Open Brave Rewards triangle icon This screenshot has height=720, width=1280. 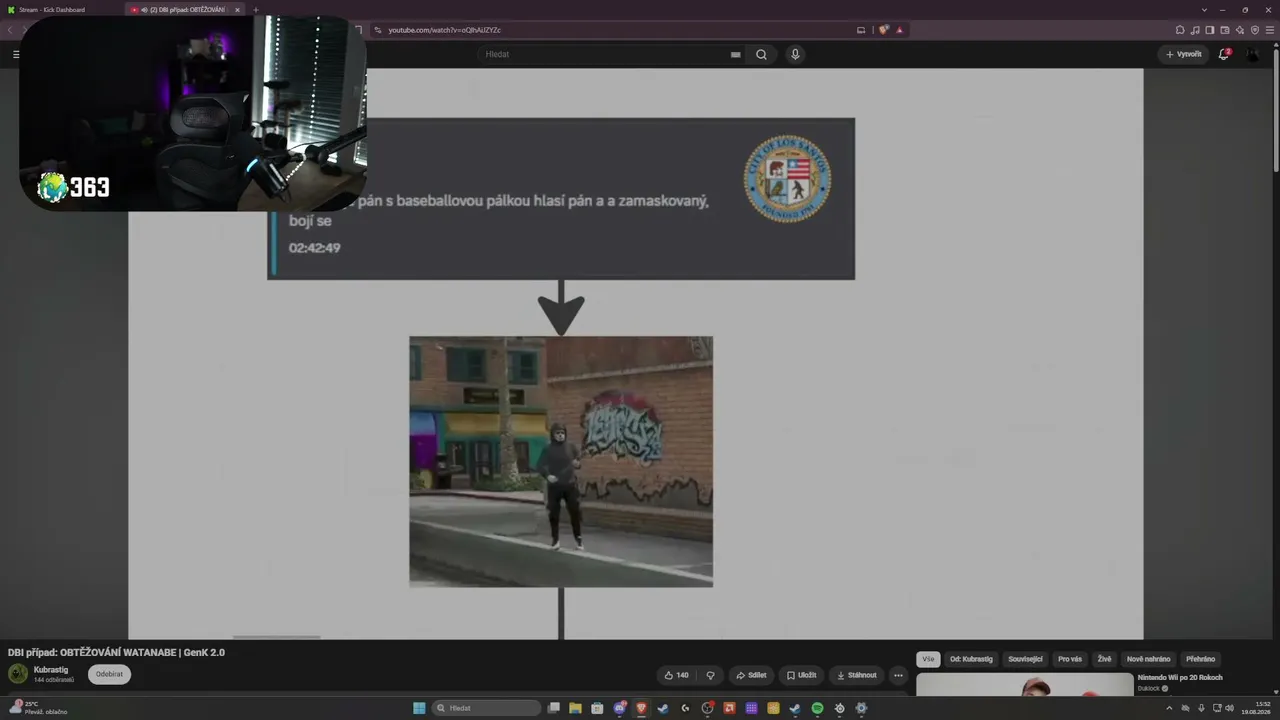click(899, 30)
